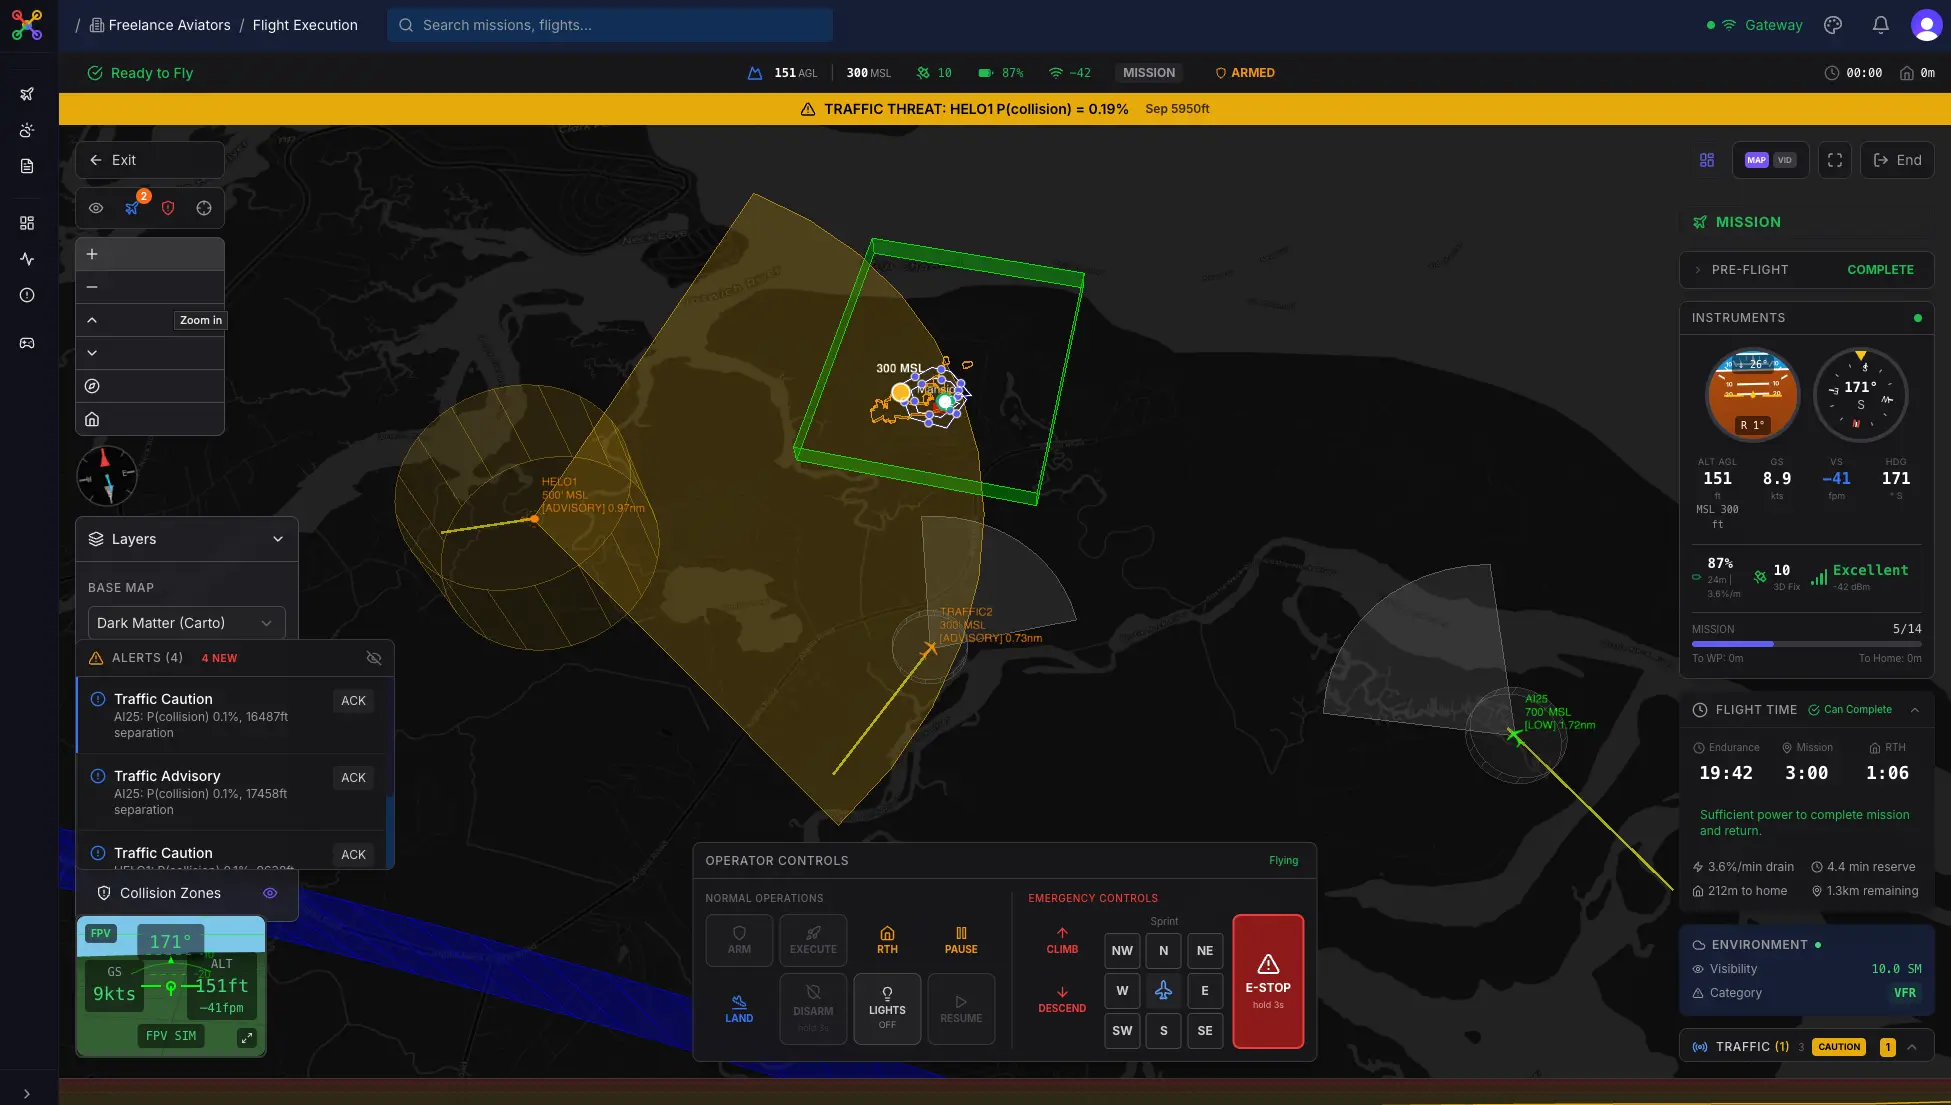Click the PAUSE mission control
1951x1105 pixels.
click(x=960, y=939)
